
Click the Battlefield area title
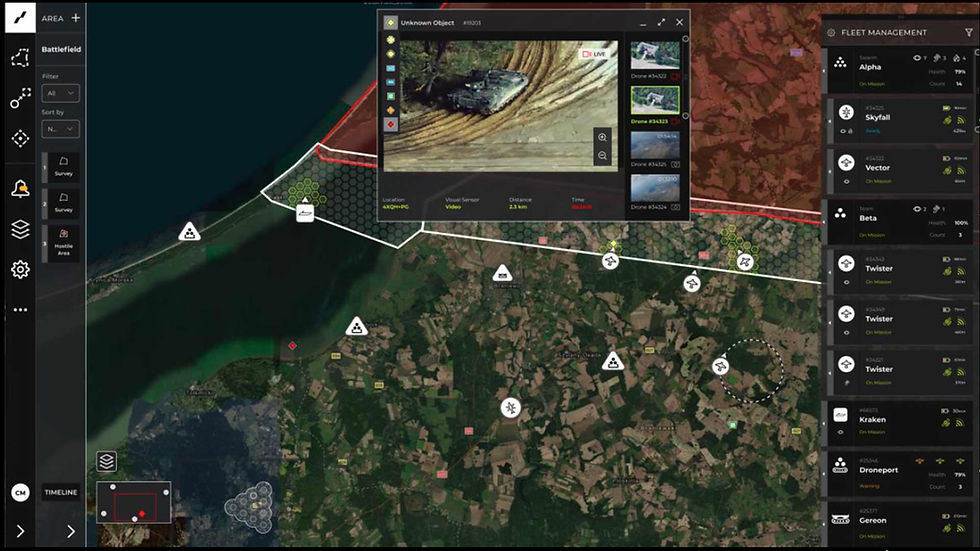61,49
